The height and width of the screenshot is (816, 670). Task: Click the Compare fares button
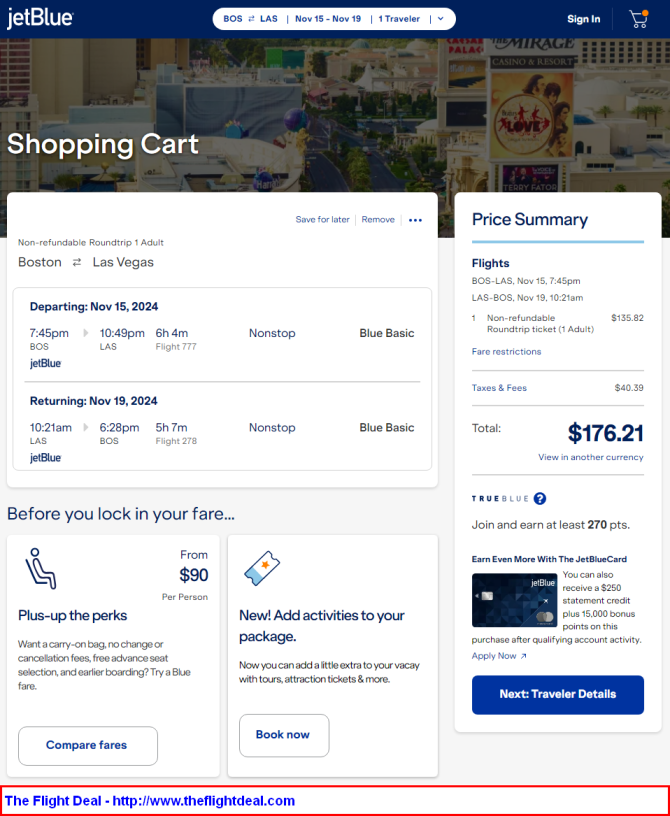(87, 746)
